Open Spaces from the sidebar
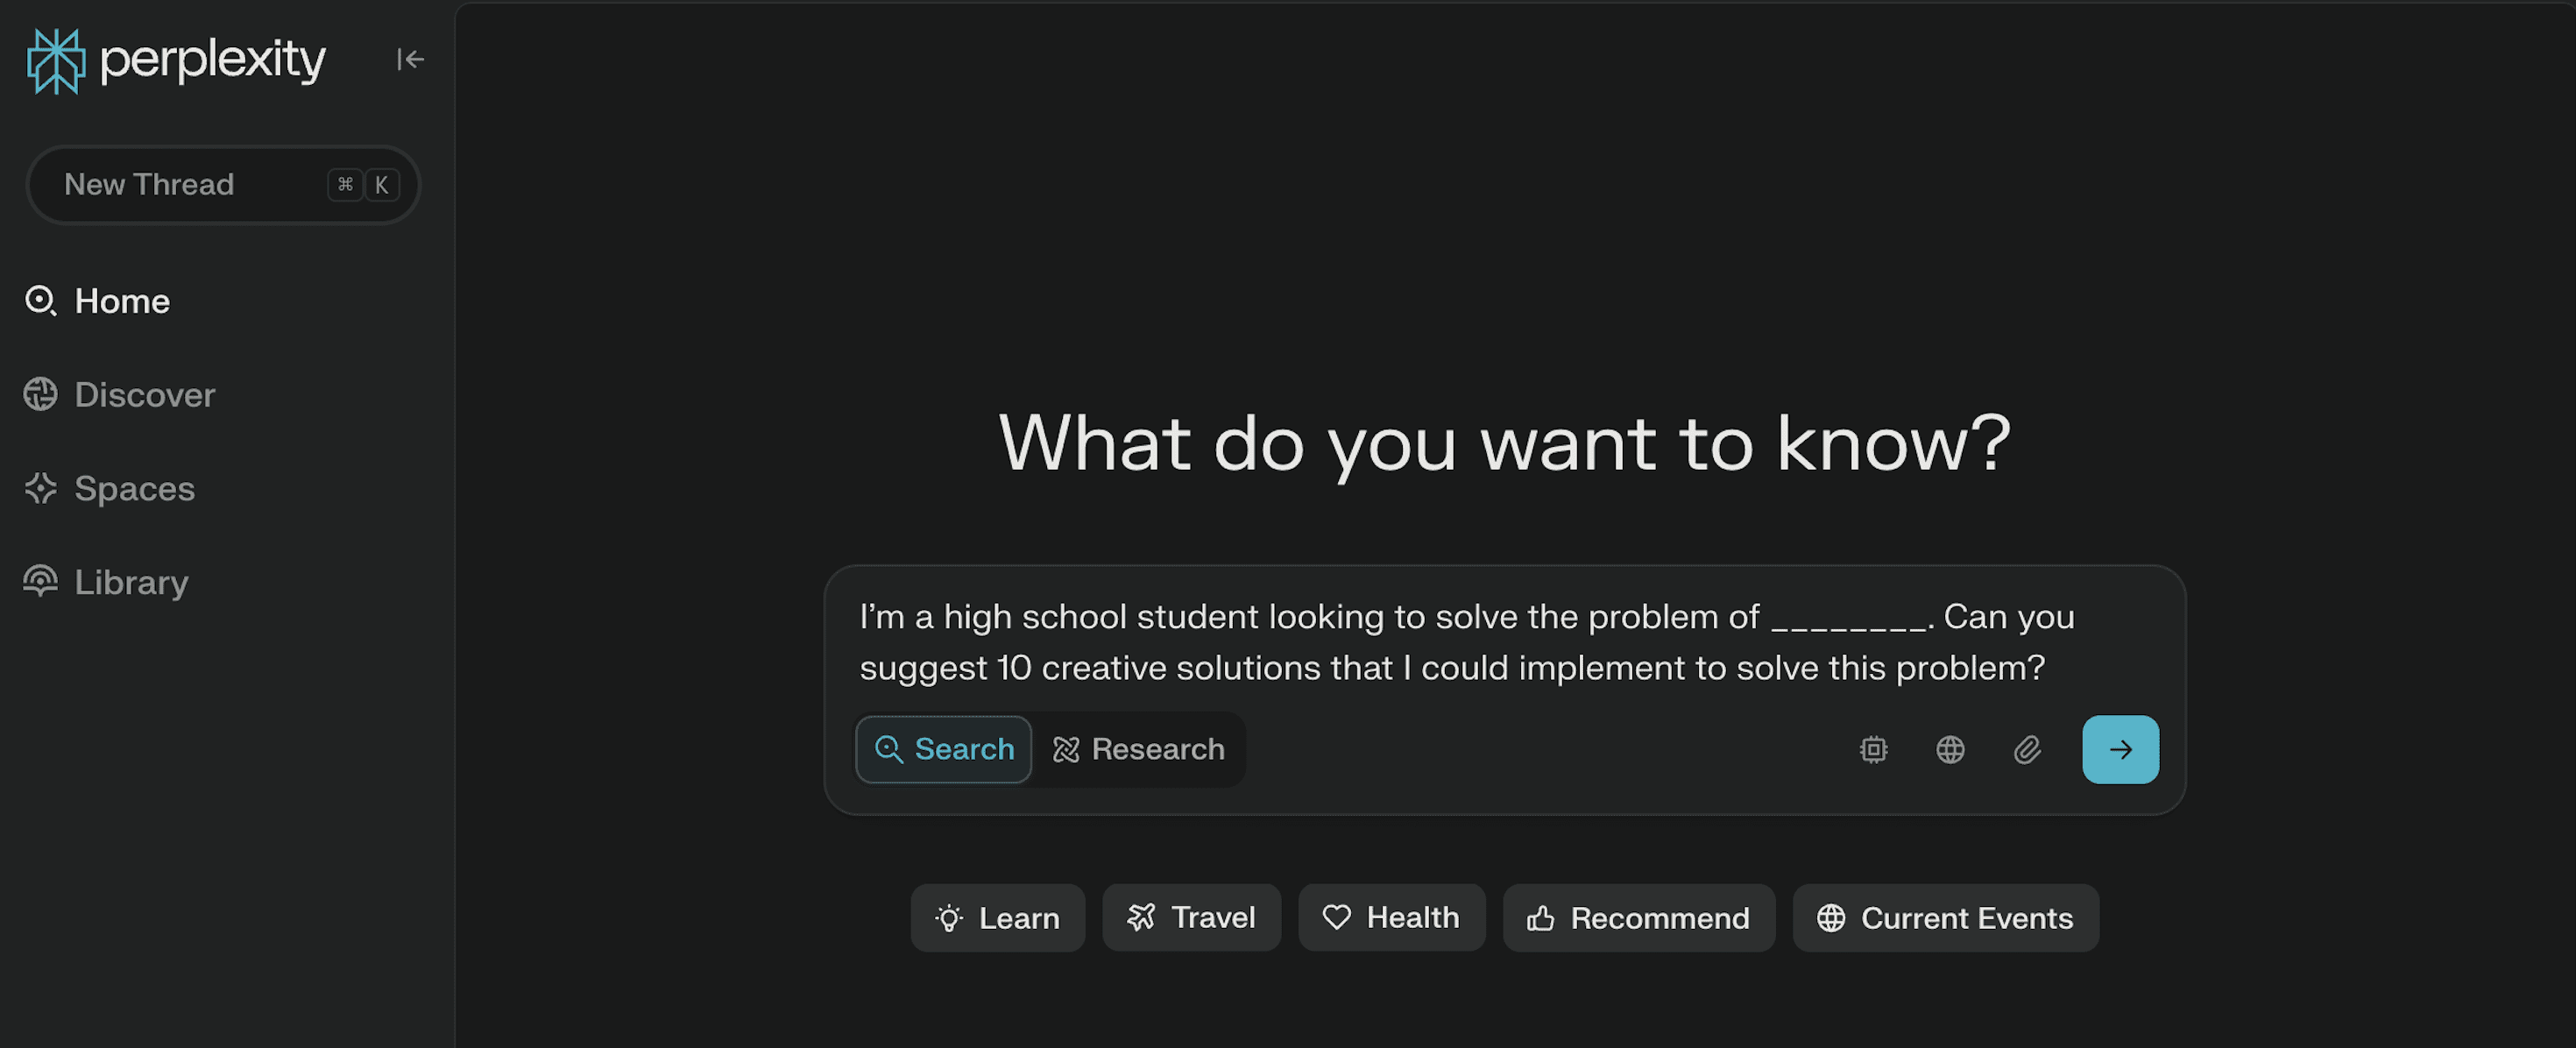This screenshot has height=1048, width=2576. (x=109, y=489)
